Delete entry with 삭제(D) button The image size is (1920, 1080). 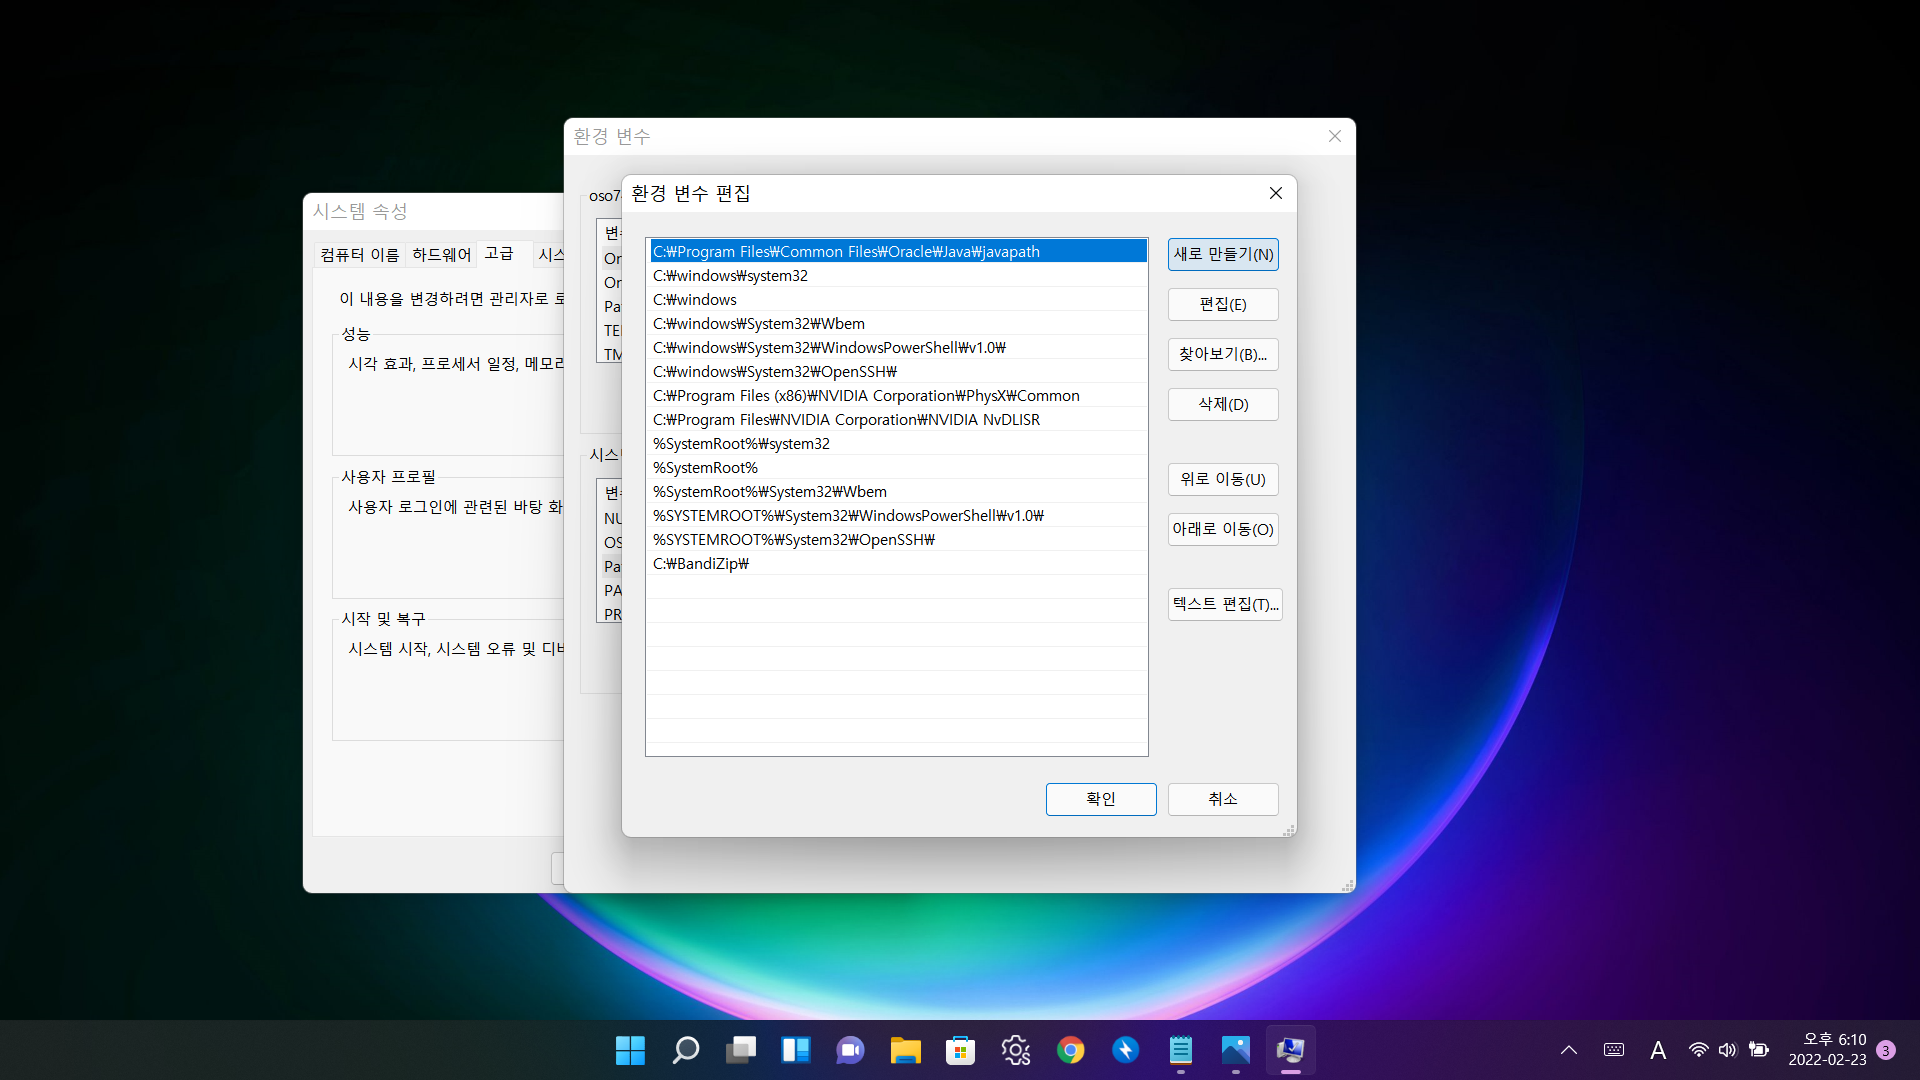point(1223,404)
